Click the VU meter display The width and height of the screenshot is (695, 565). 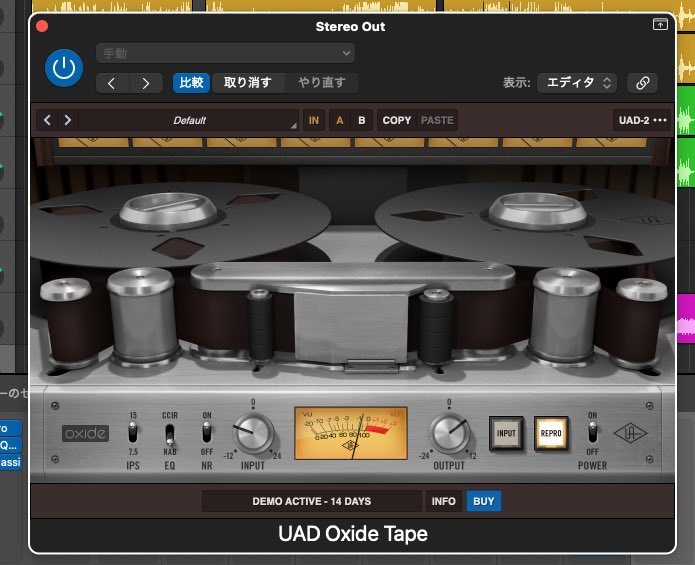click(x=351, y=433)
